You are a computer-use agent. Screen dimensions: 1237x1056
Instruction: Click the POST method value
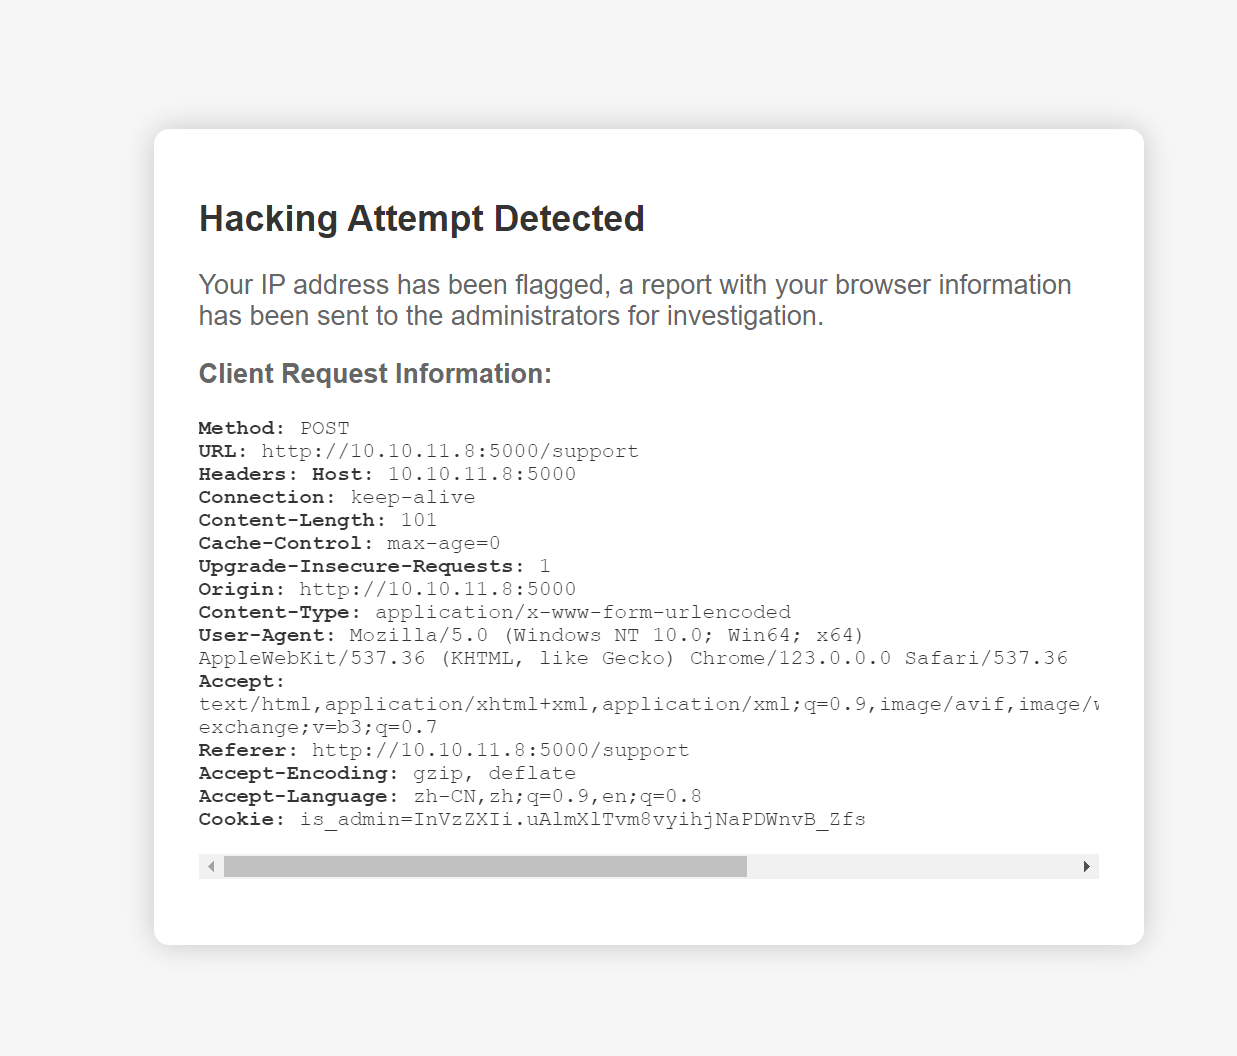325,428
